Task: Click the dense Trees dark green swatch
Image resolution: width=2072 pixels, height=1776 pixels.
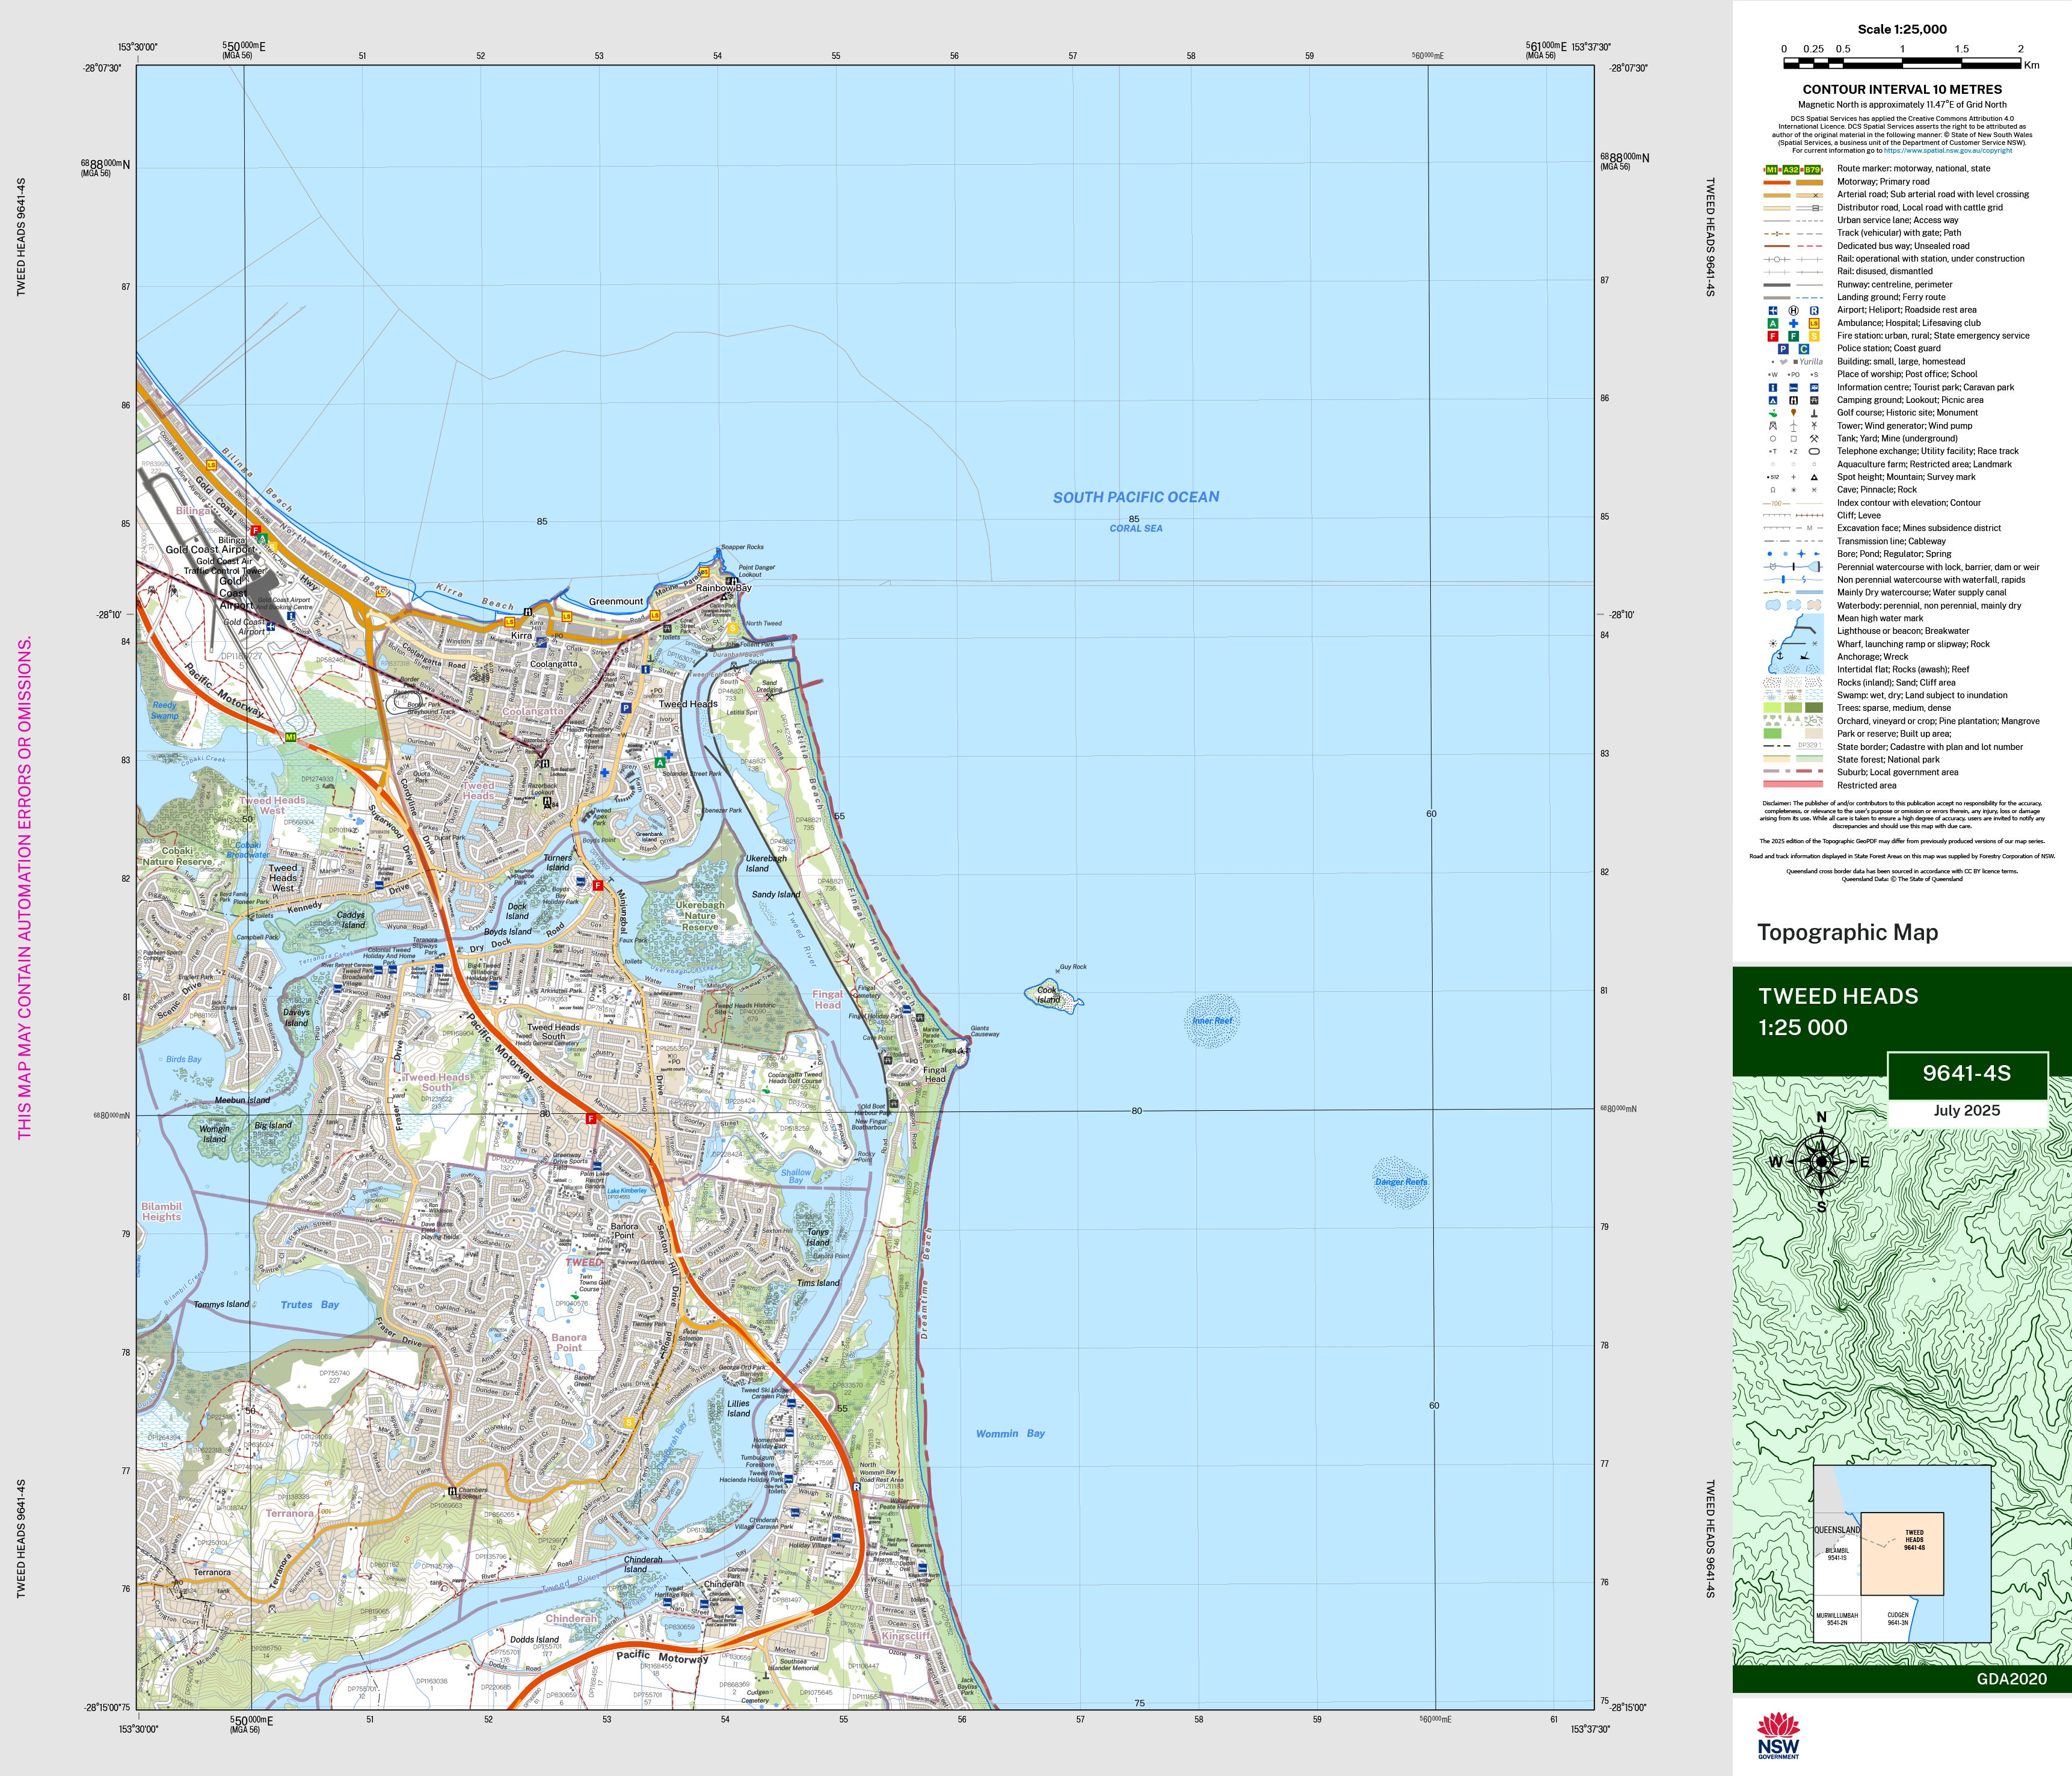Action: (1813, 708)
